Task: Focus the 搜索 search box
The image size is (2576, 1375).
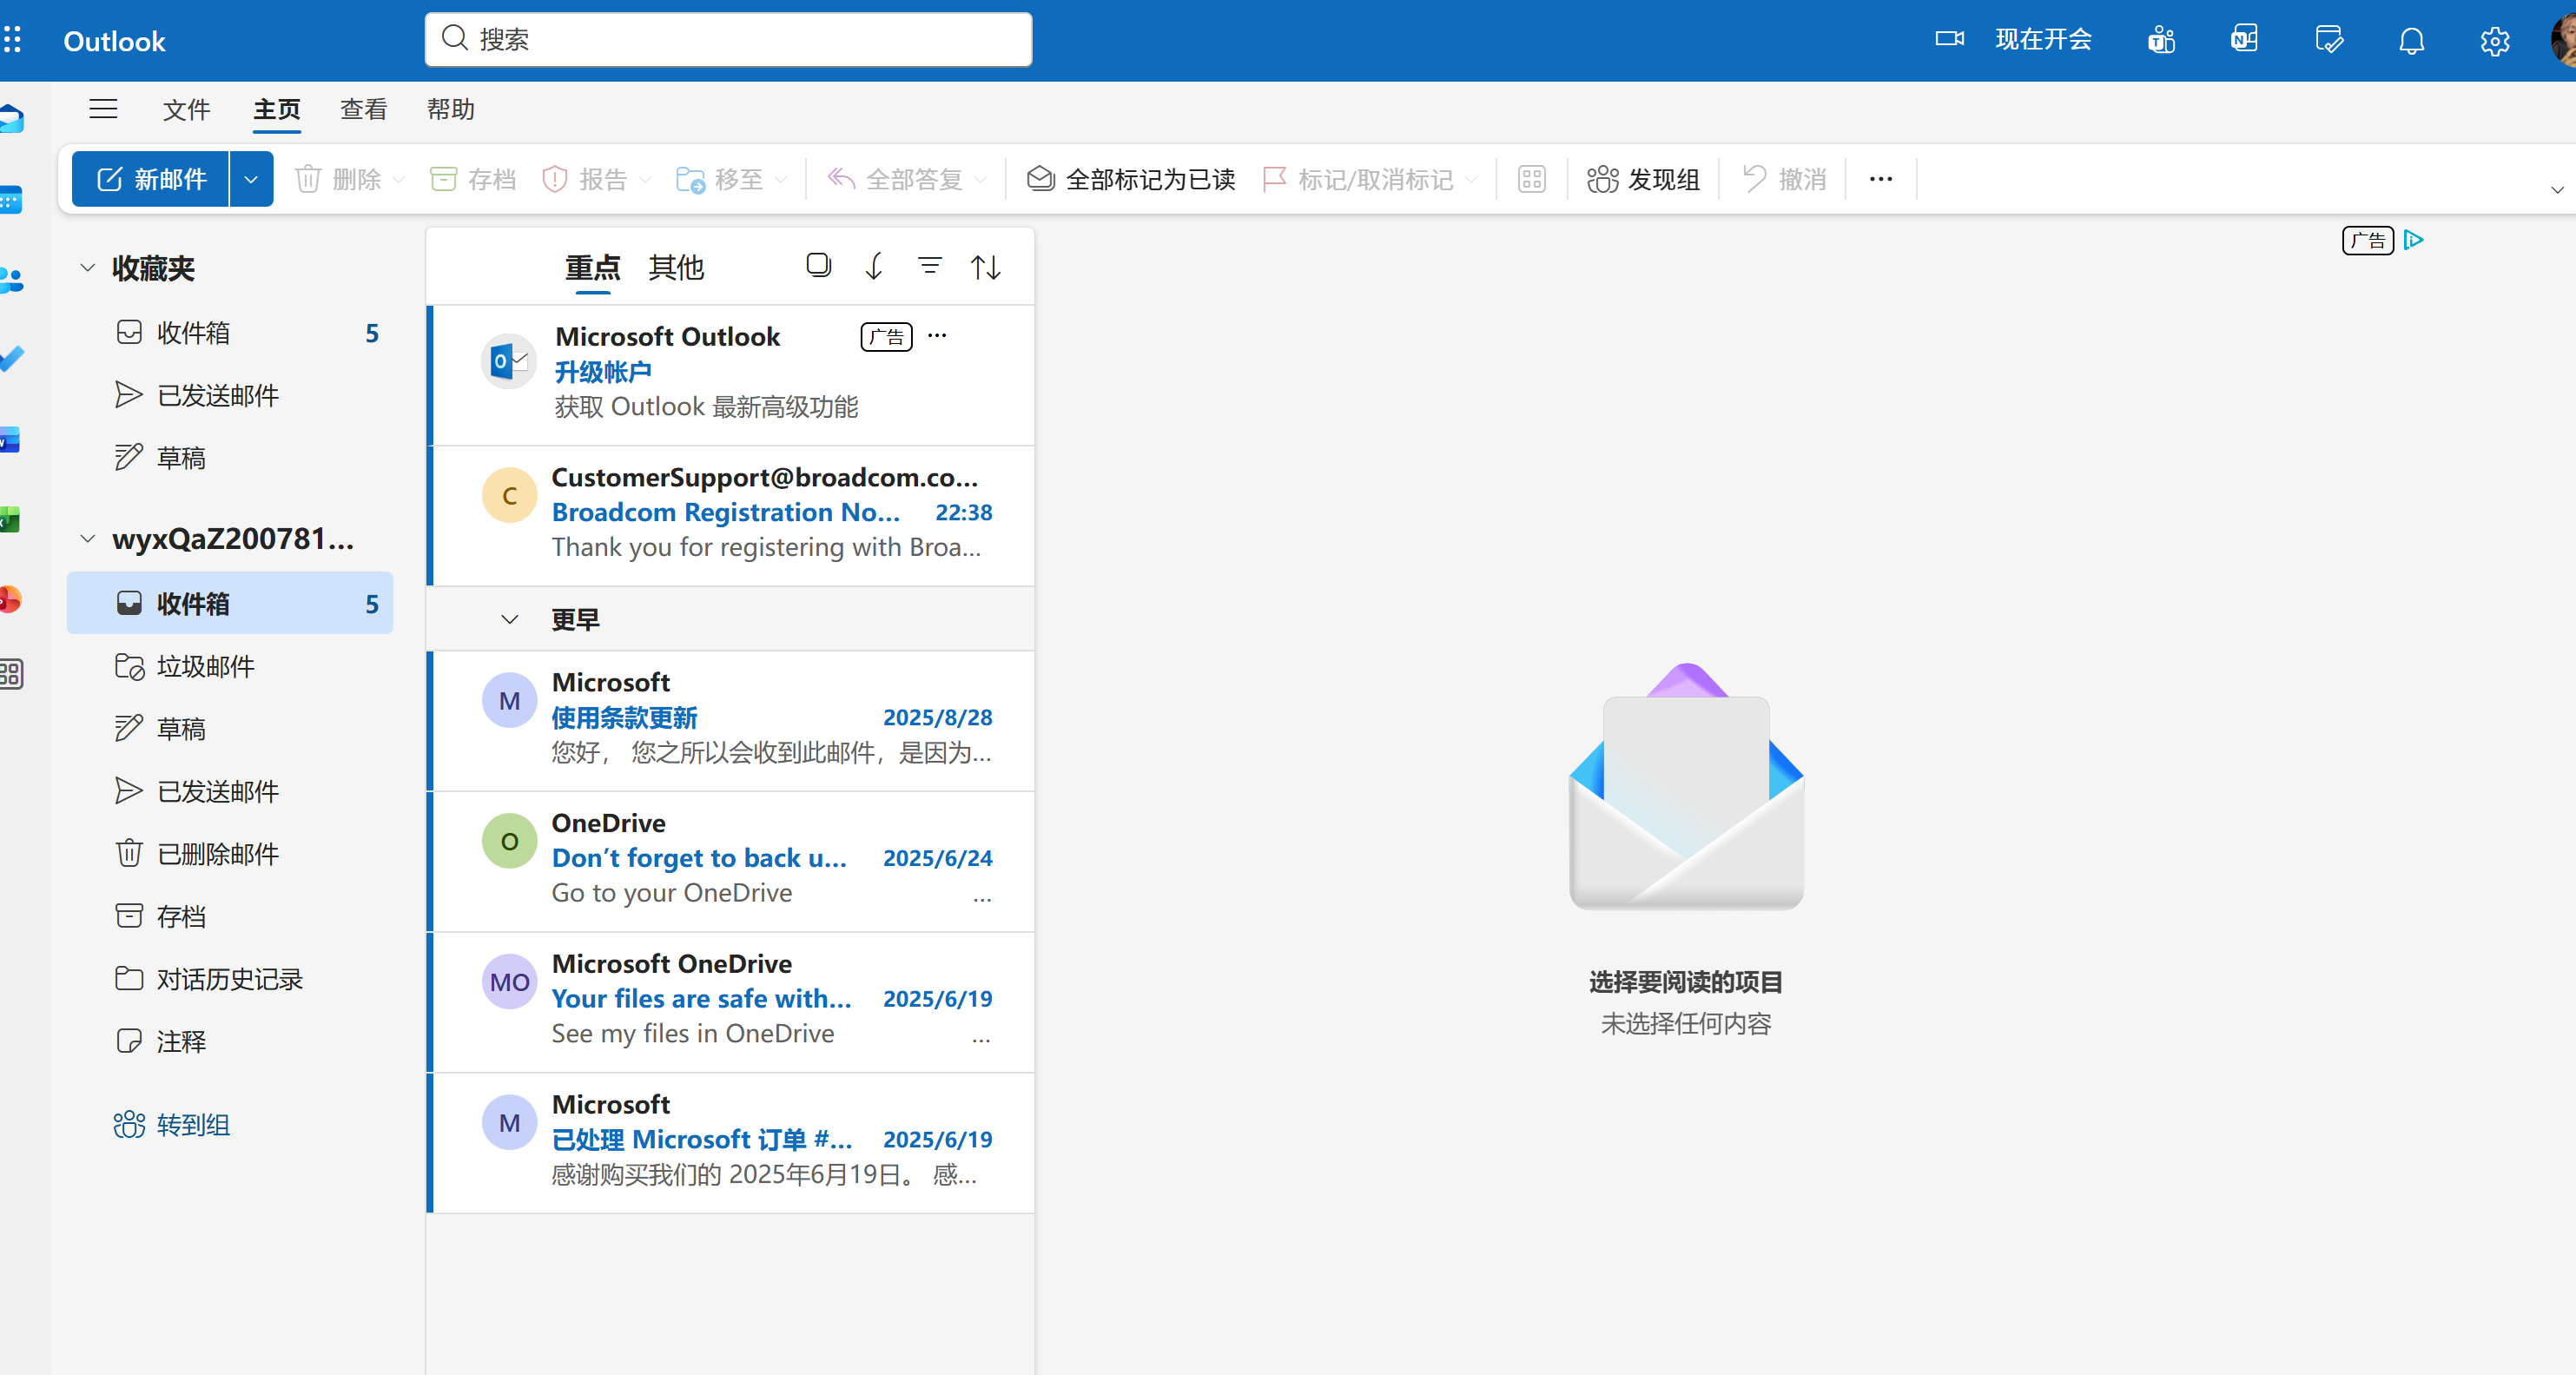Action: 728,39
